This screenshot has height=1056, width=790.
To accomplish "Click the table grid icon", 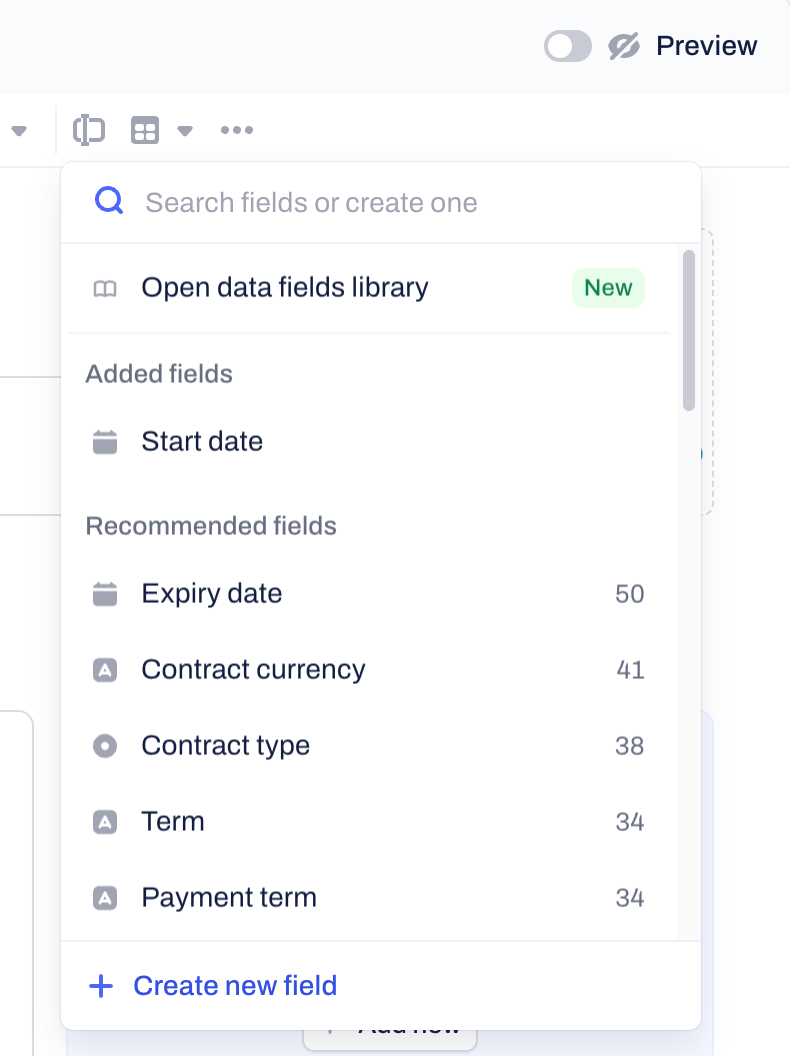I will click(145, 130).
